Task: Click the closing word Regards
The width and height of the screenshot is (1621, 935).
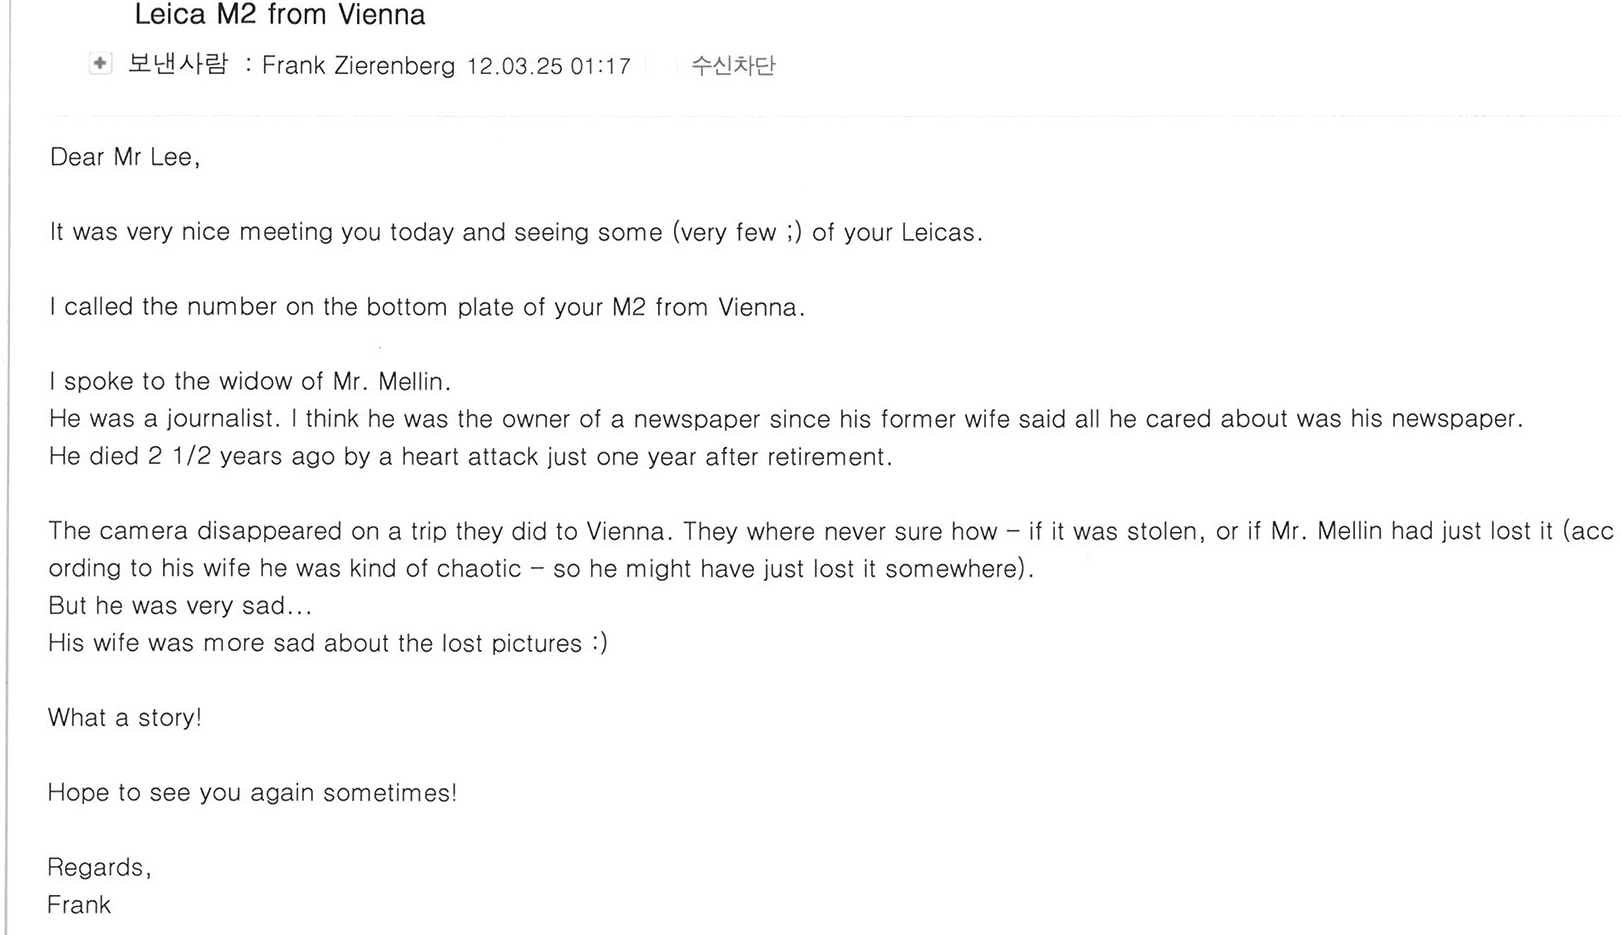Action: point(99,868)
